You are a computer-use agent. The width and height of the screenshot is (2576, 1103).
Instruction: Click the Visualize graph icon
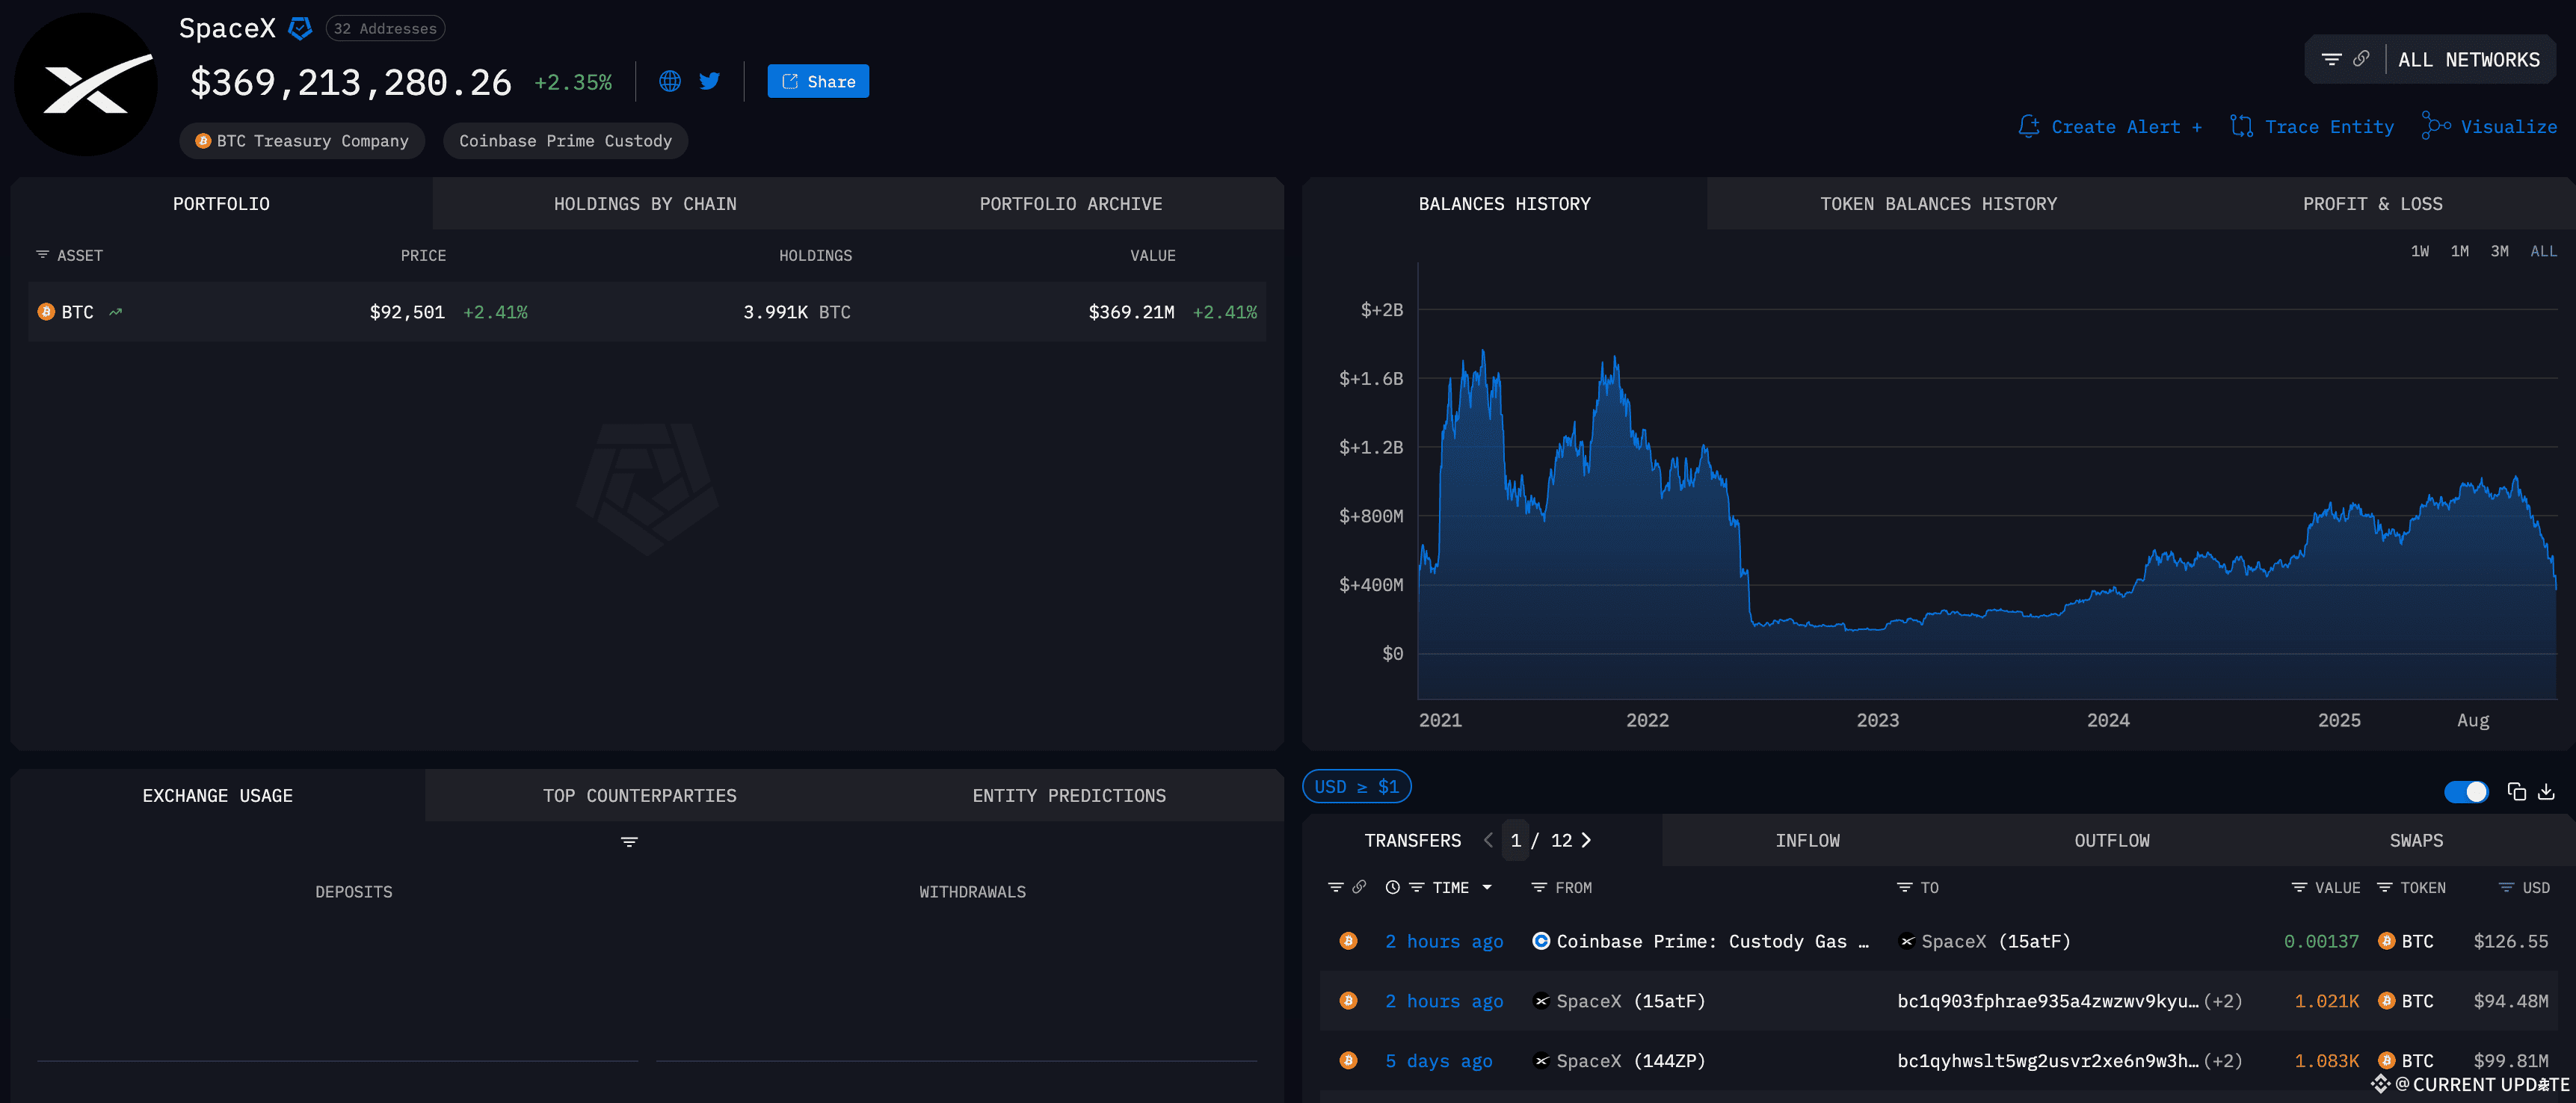[x=2435, y=126]
